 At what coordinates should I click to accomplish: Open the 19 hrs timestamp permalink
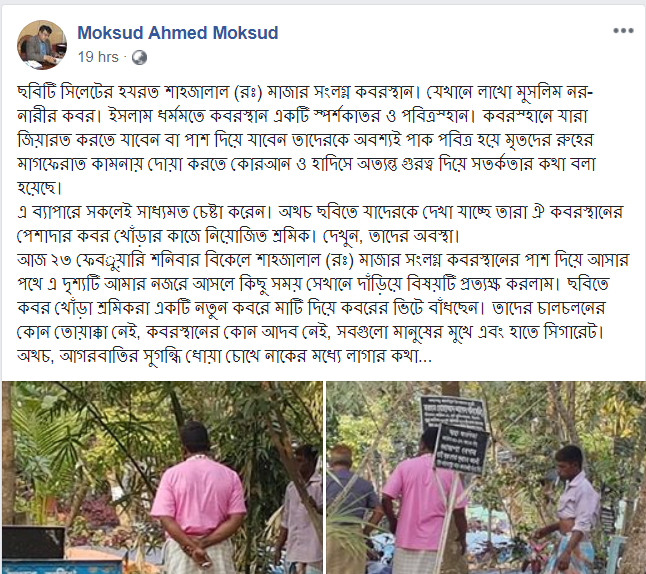pos(98,57)
